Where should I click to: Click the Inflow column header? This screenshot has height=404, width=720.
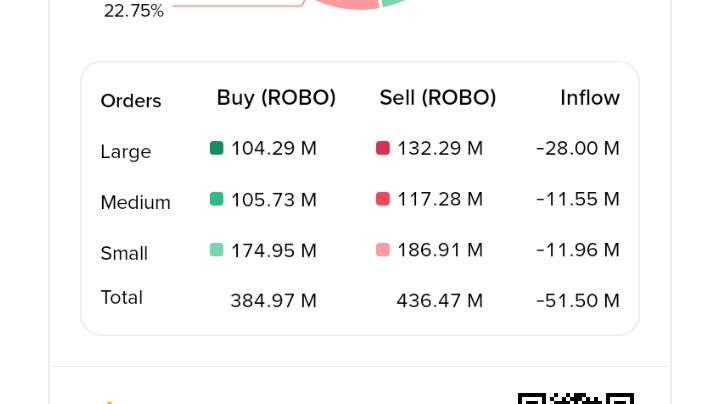click(590, 98)
